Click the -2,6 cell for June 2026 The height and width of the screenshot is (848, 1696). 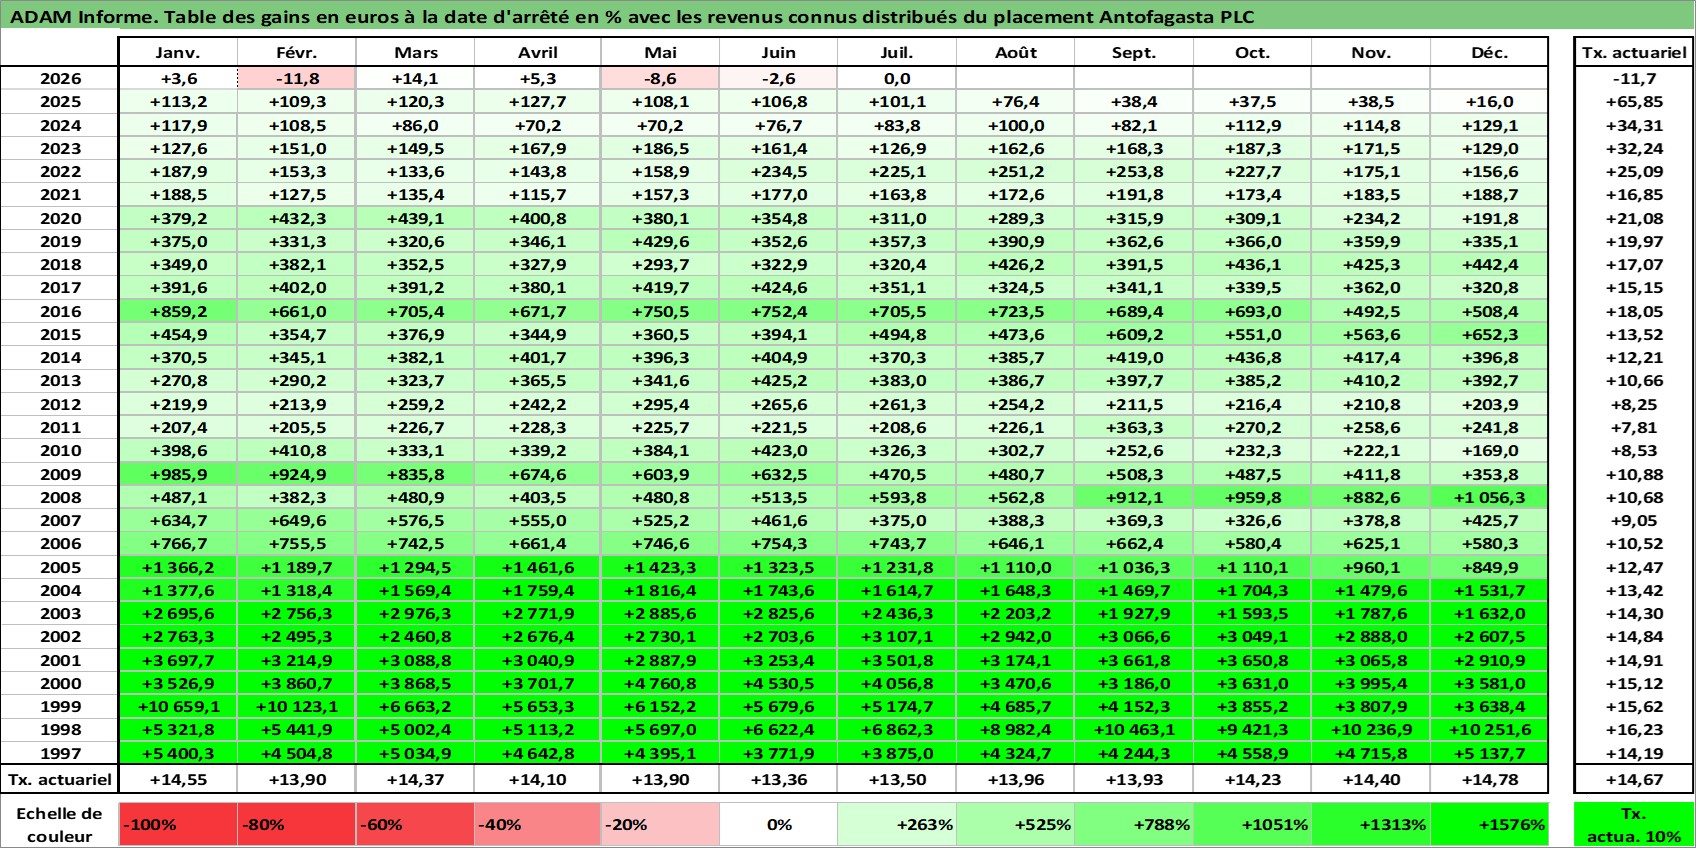(x=778, y=79)
